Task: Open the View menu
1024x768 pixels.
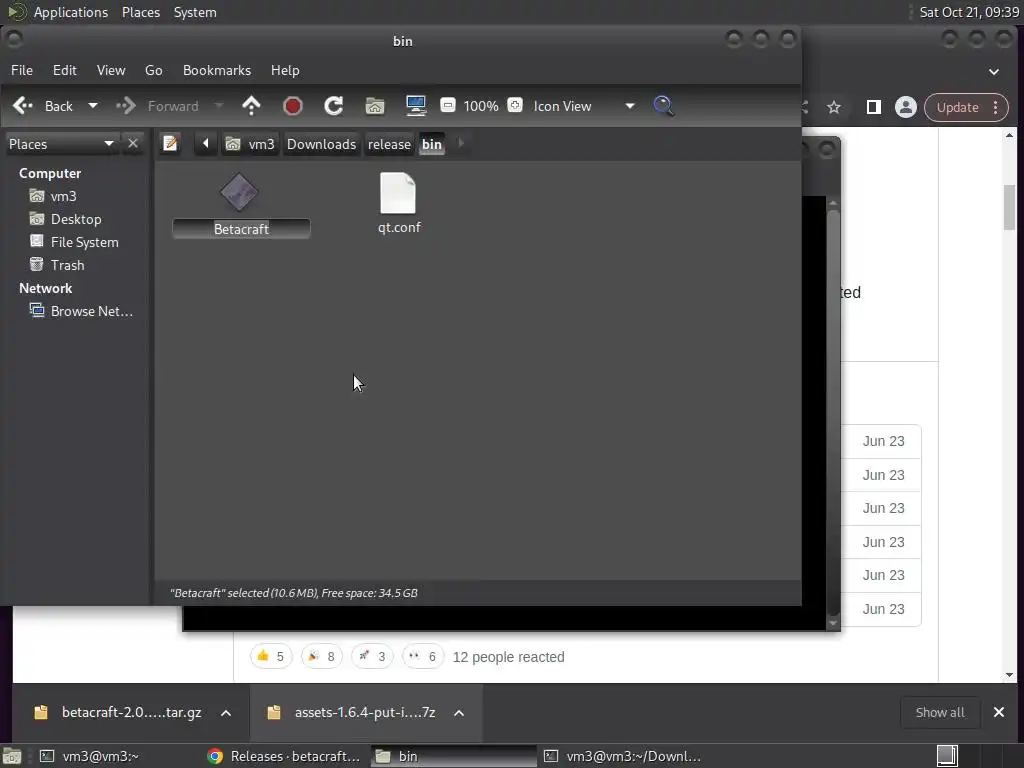Action: (111, 70)
